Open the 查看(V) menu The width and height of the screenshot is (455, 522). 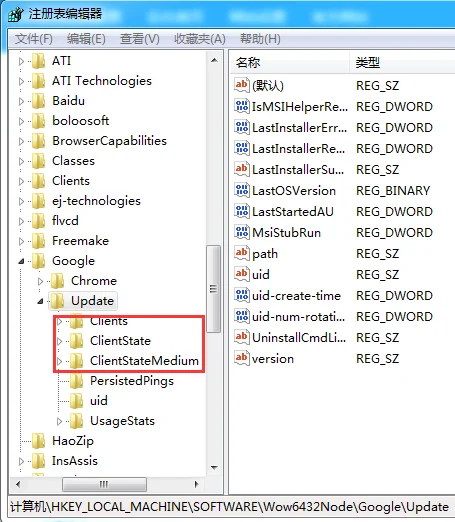tap(140, 39)
